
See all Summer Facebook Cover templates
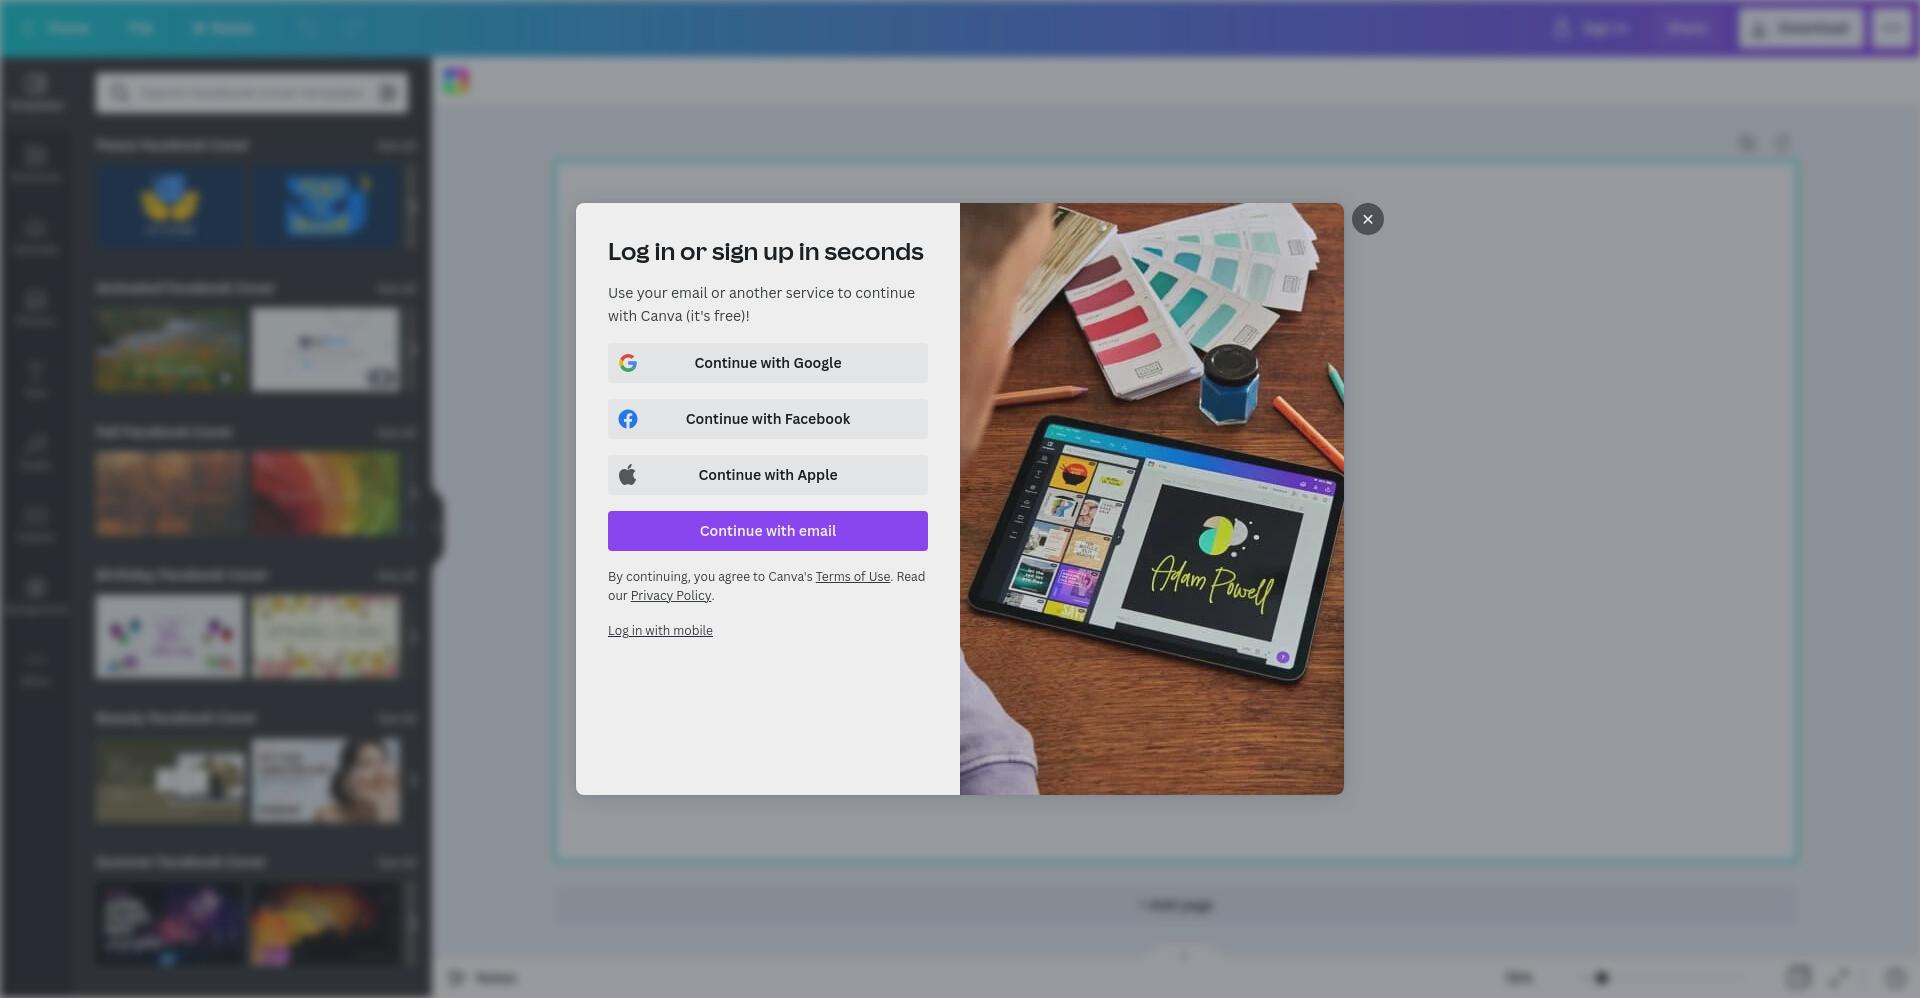pos(396,862)
